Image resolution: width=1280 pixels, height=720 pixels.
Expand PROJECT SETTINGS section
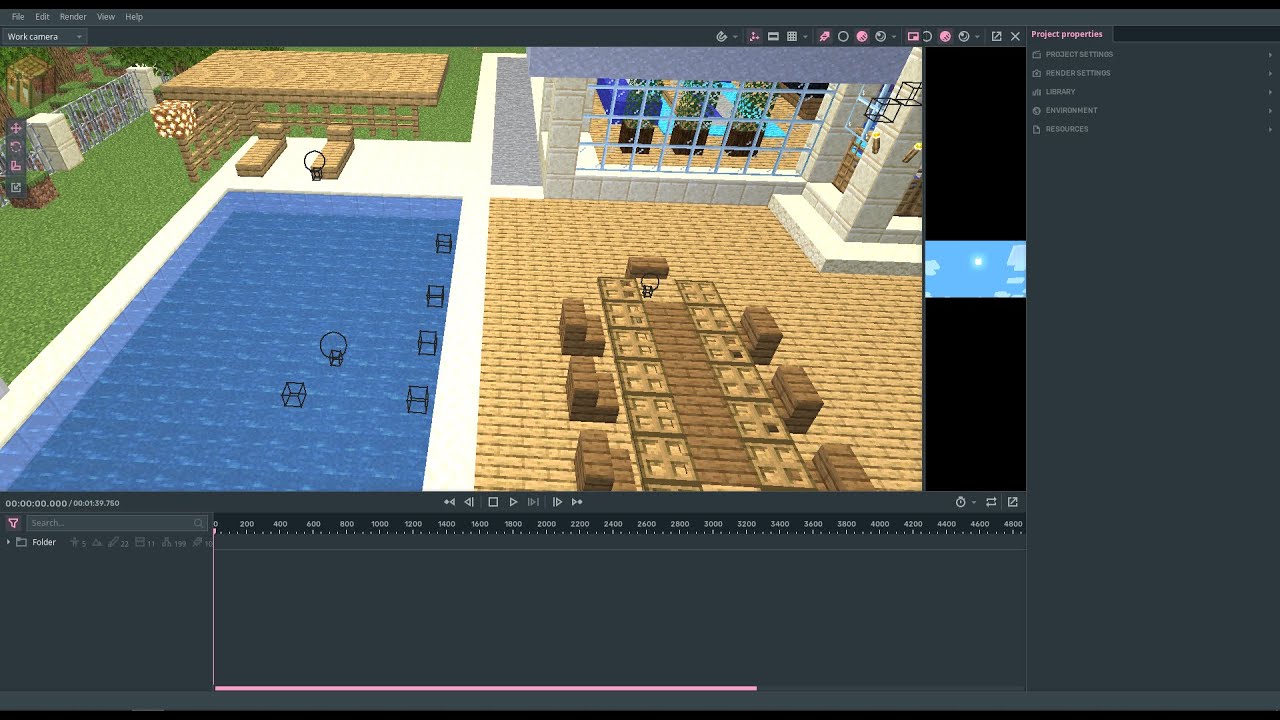[x=1153, y=54]
